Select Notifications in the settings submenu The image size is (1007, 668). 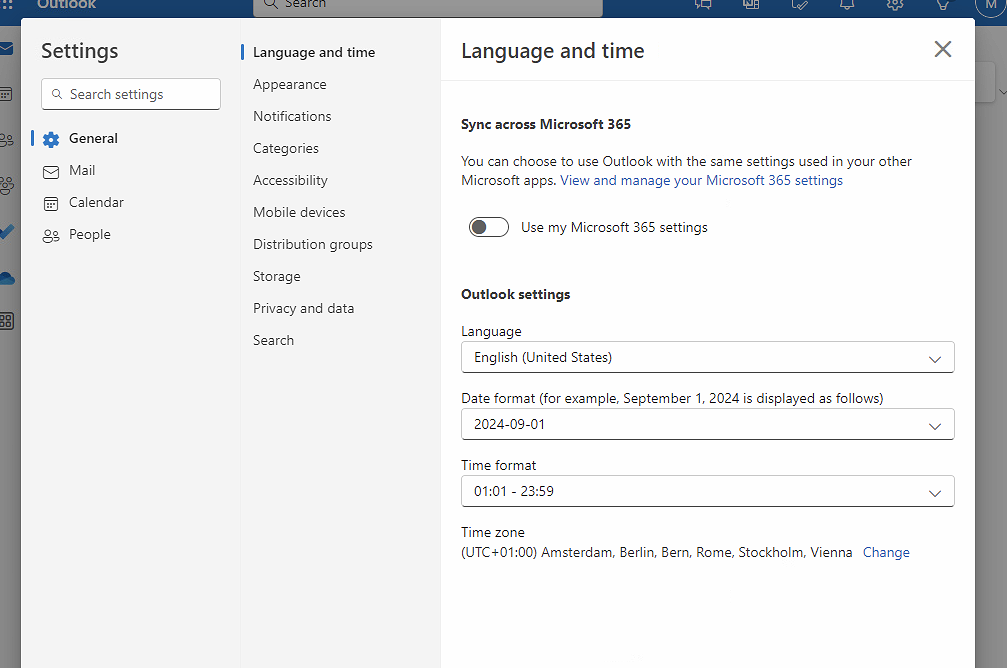[292, 117]
